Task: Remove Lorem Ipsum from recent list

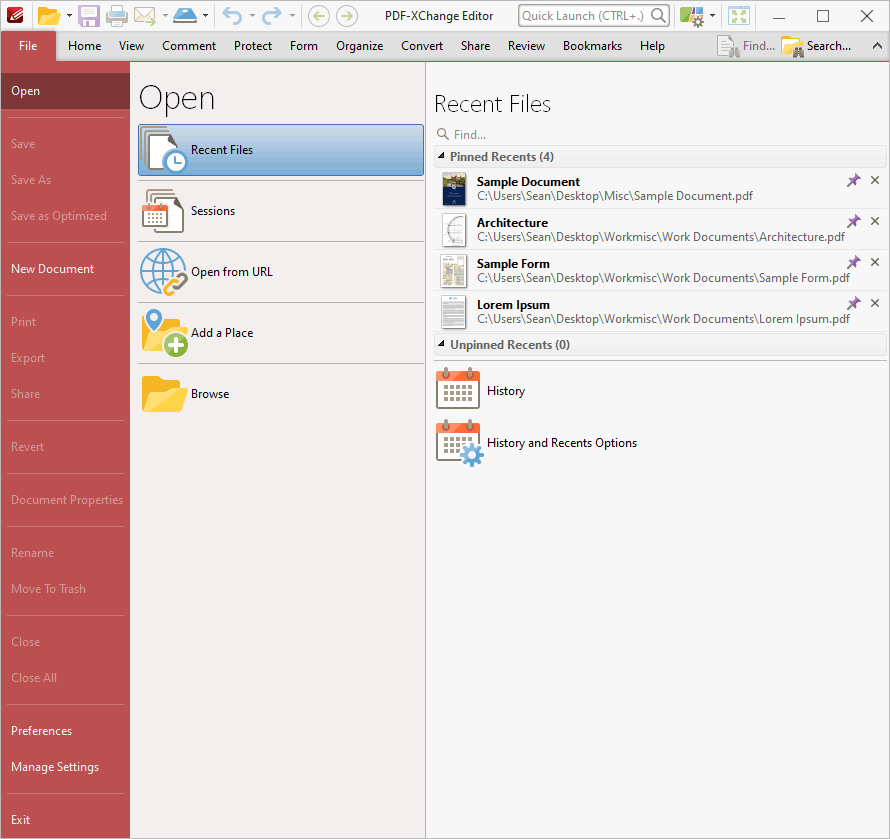Action: pos(875,303)
